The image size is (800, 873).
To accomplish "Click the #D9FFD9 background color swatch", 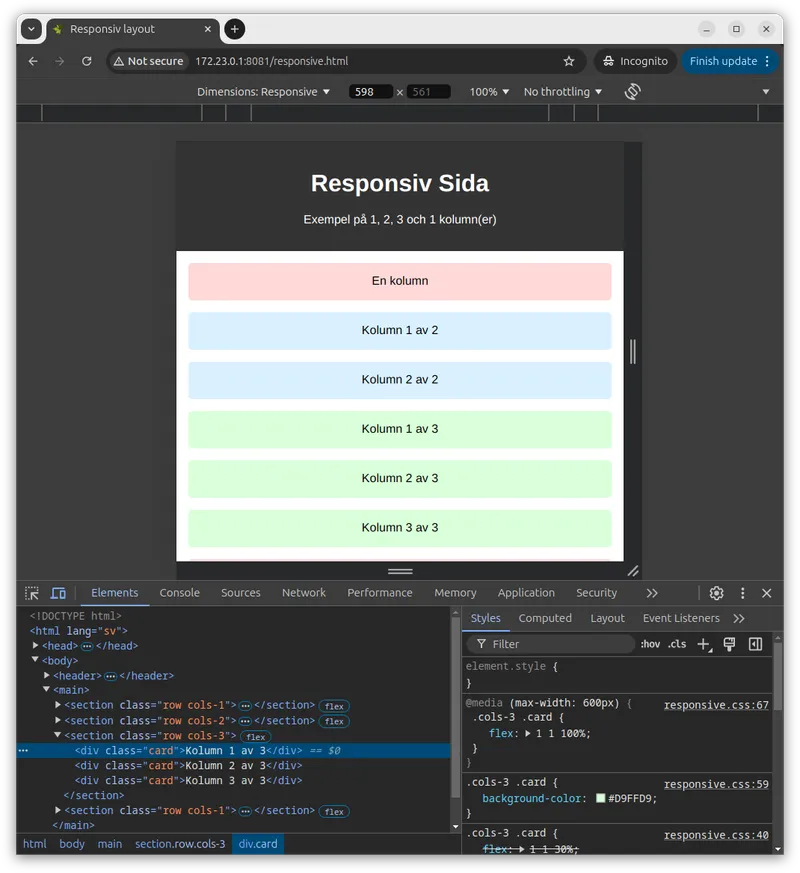I will 601,799.
